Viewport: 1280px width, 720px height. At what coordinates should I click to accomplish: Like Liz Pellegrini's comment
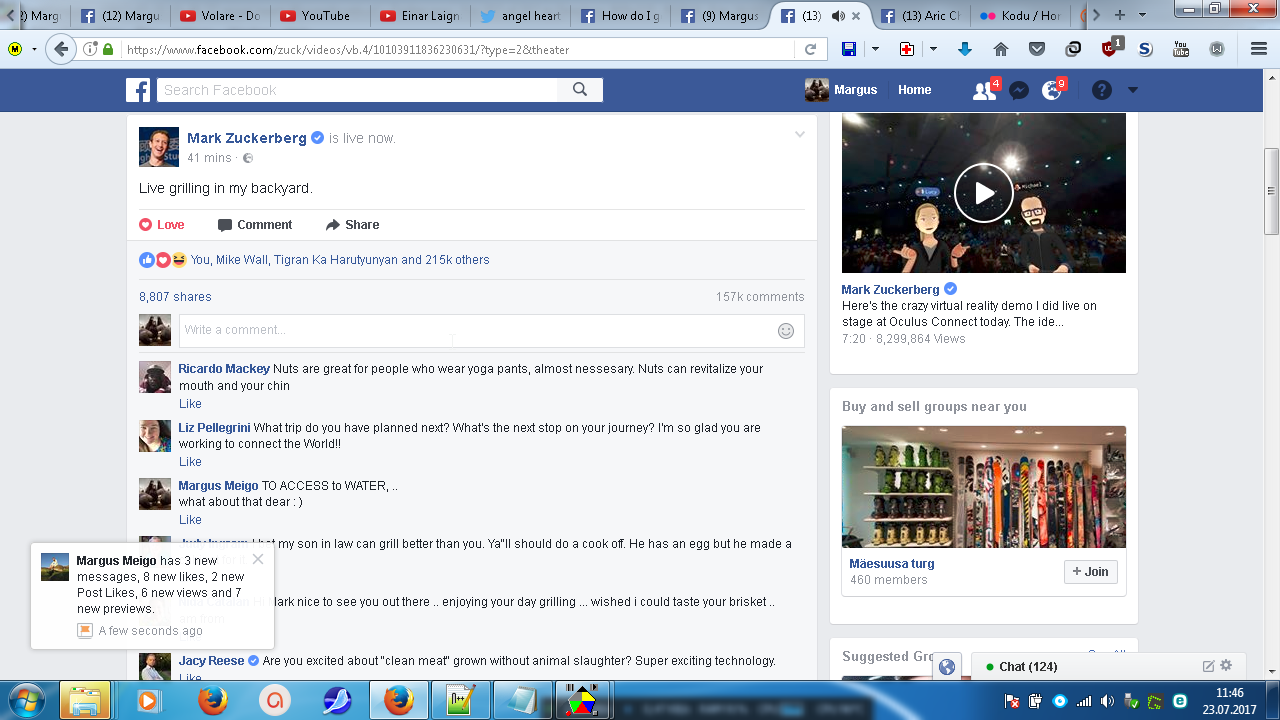tap(190, 462)
